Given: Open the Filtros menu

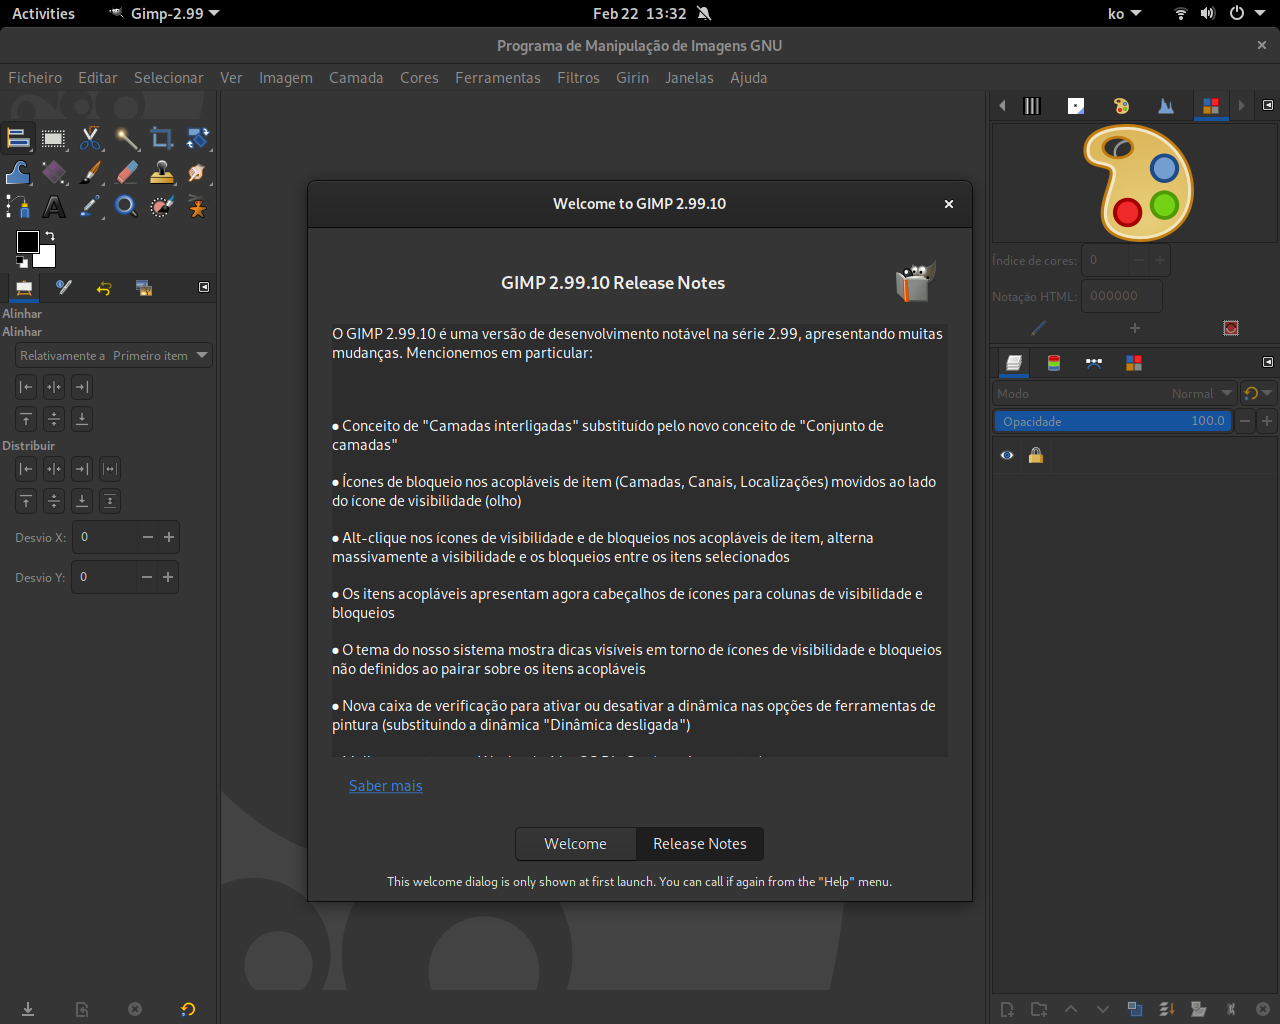Looking at the screenshot, I should coord(578,78).
